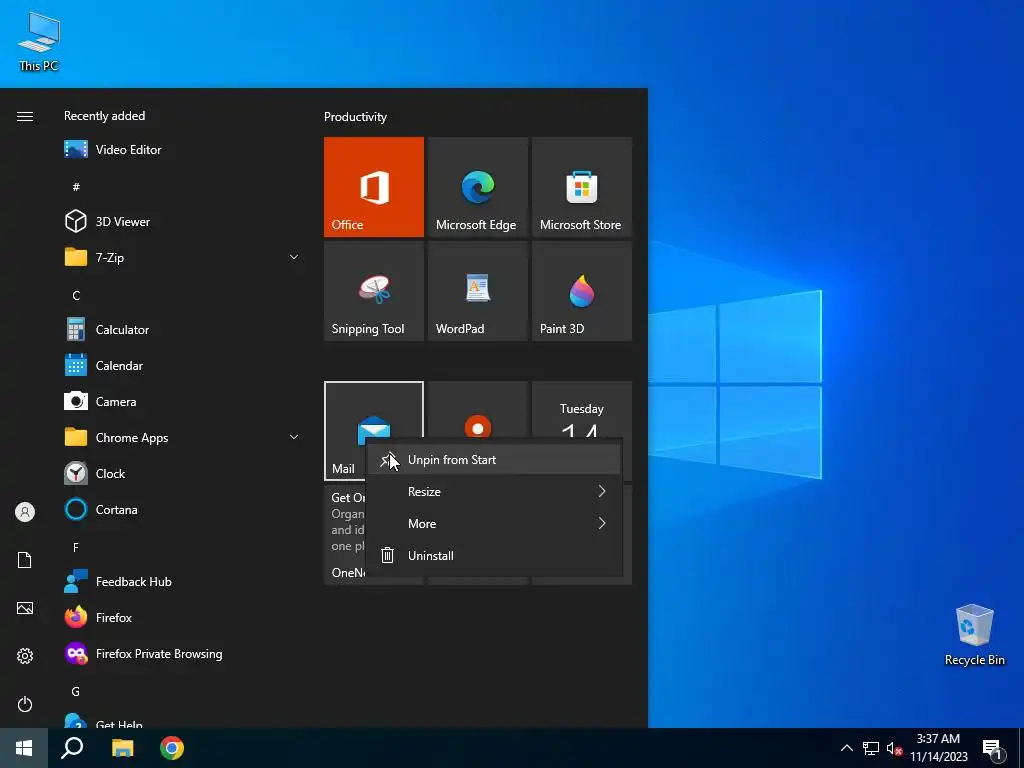Open Settings gear in Start sidebar
This screenshot has height=768, width=1024.
pos(25,656)
